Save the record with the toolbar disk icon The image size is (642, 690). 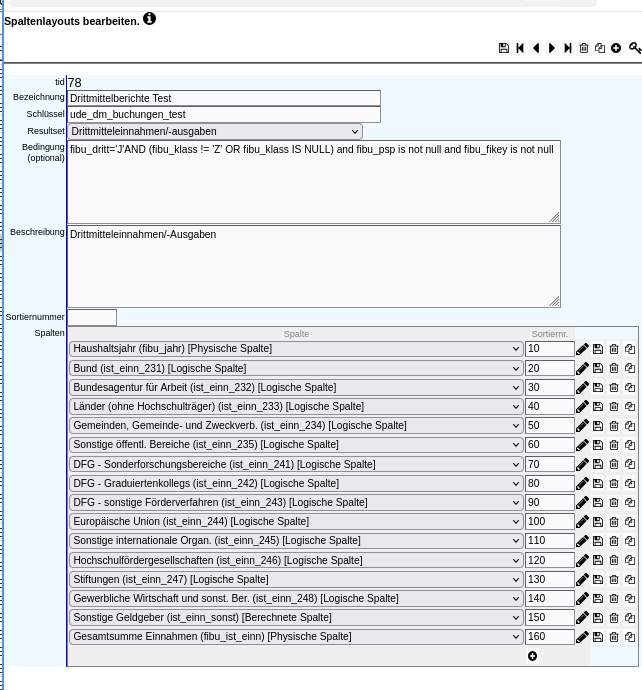click(x=504, y=48)
